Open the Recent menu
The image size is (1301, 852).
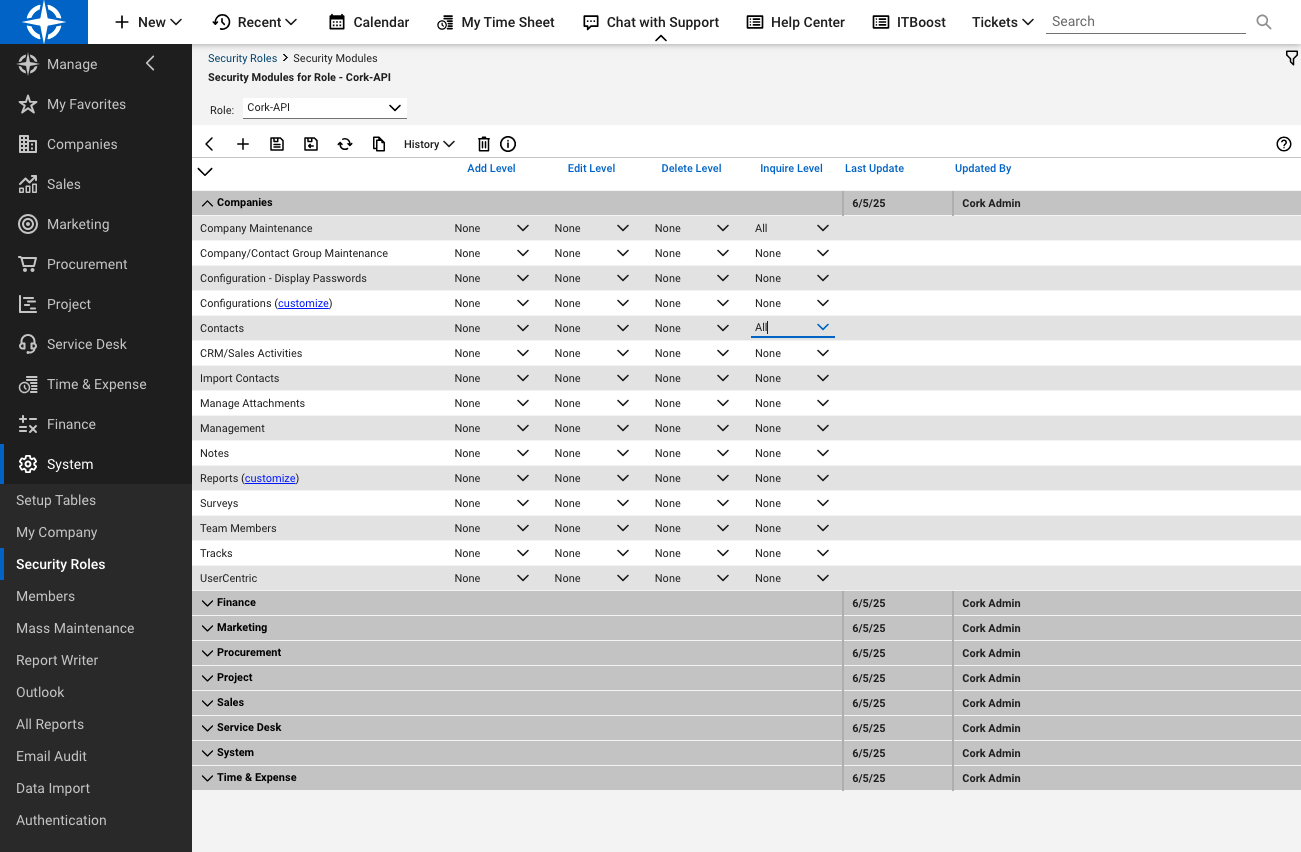[255, 22]
